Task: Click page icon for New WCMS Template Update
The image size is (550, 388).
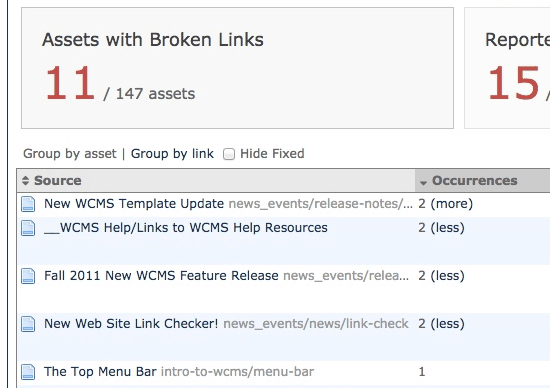Action: point(28,204)
